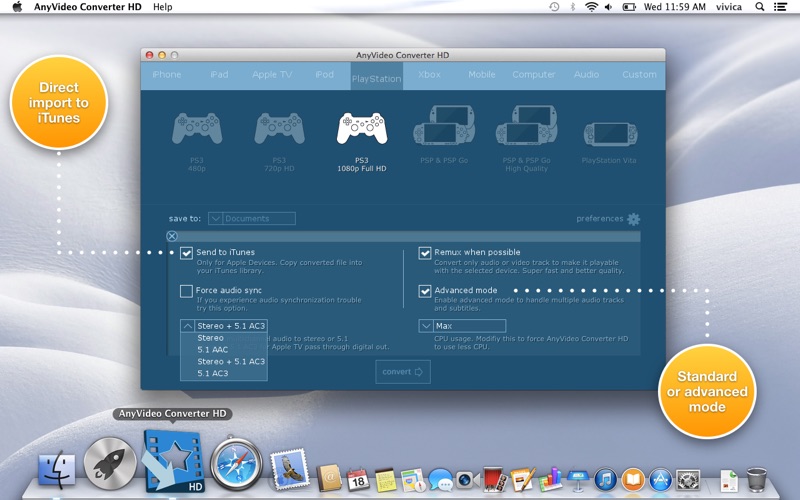800x500 pixels.
Task: Open Contacts address book in Dock
Action: pos(329,478)
